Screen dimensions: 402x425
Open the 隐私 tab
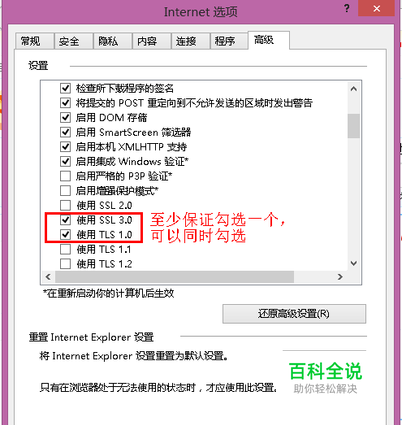click(x=112, y=41)
